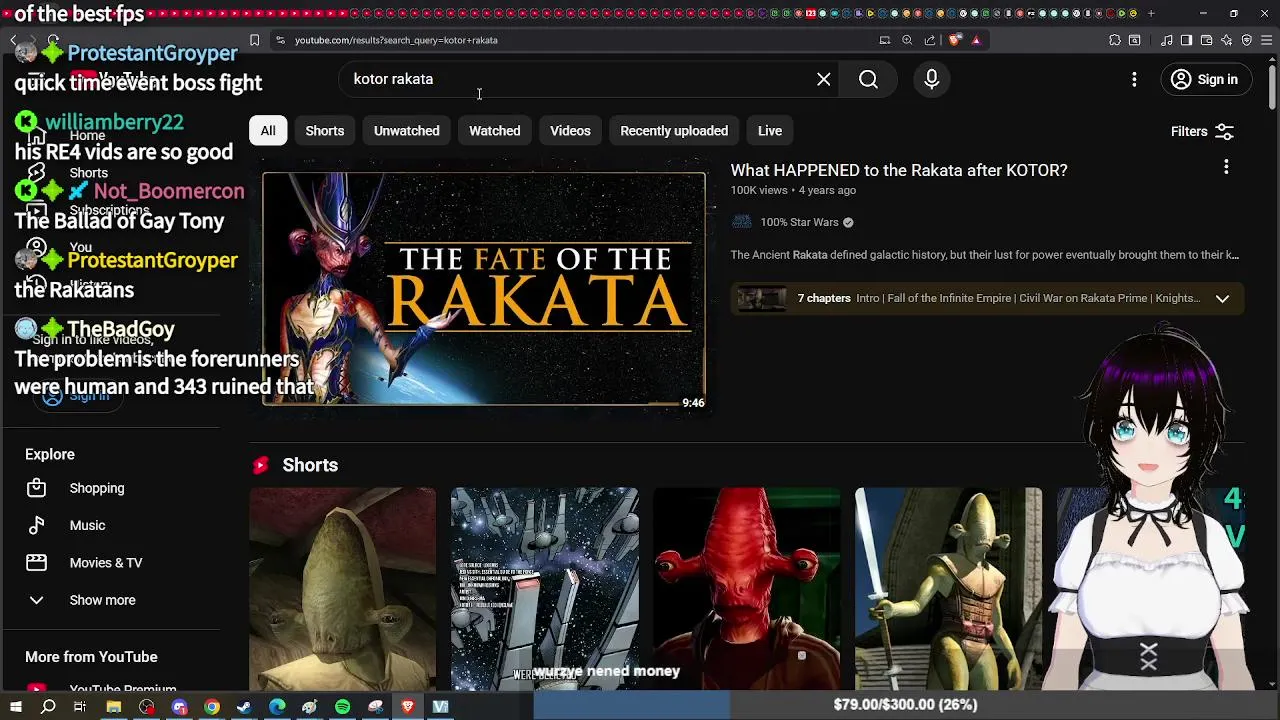Open the short with red Rakata alien

(747, 588)
